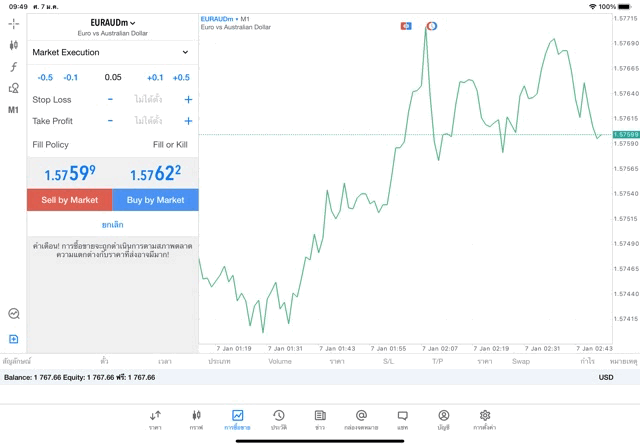Select the trade tab in bottom bar
Image resolution: width=640 pixels, height=447 pixels.
[237, 420]
